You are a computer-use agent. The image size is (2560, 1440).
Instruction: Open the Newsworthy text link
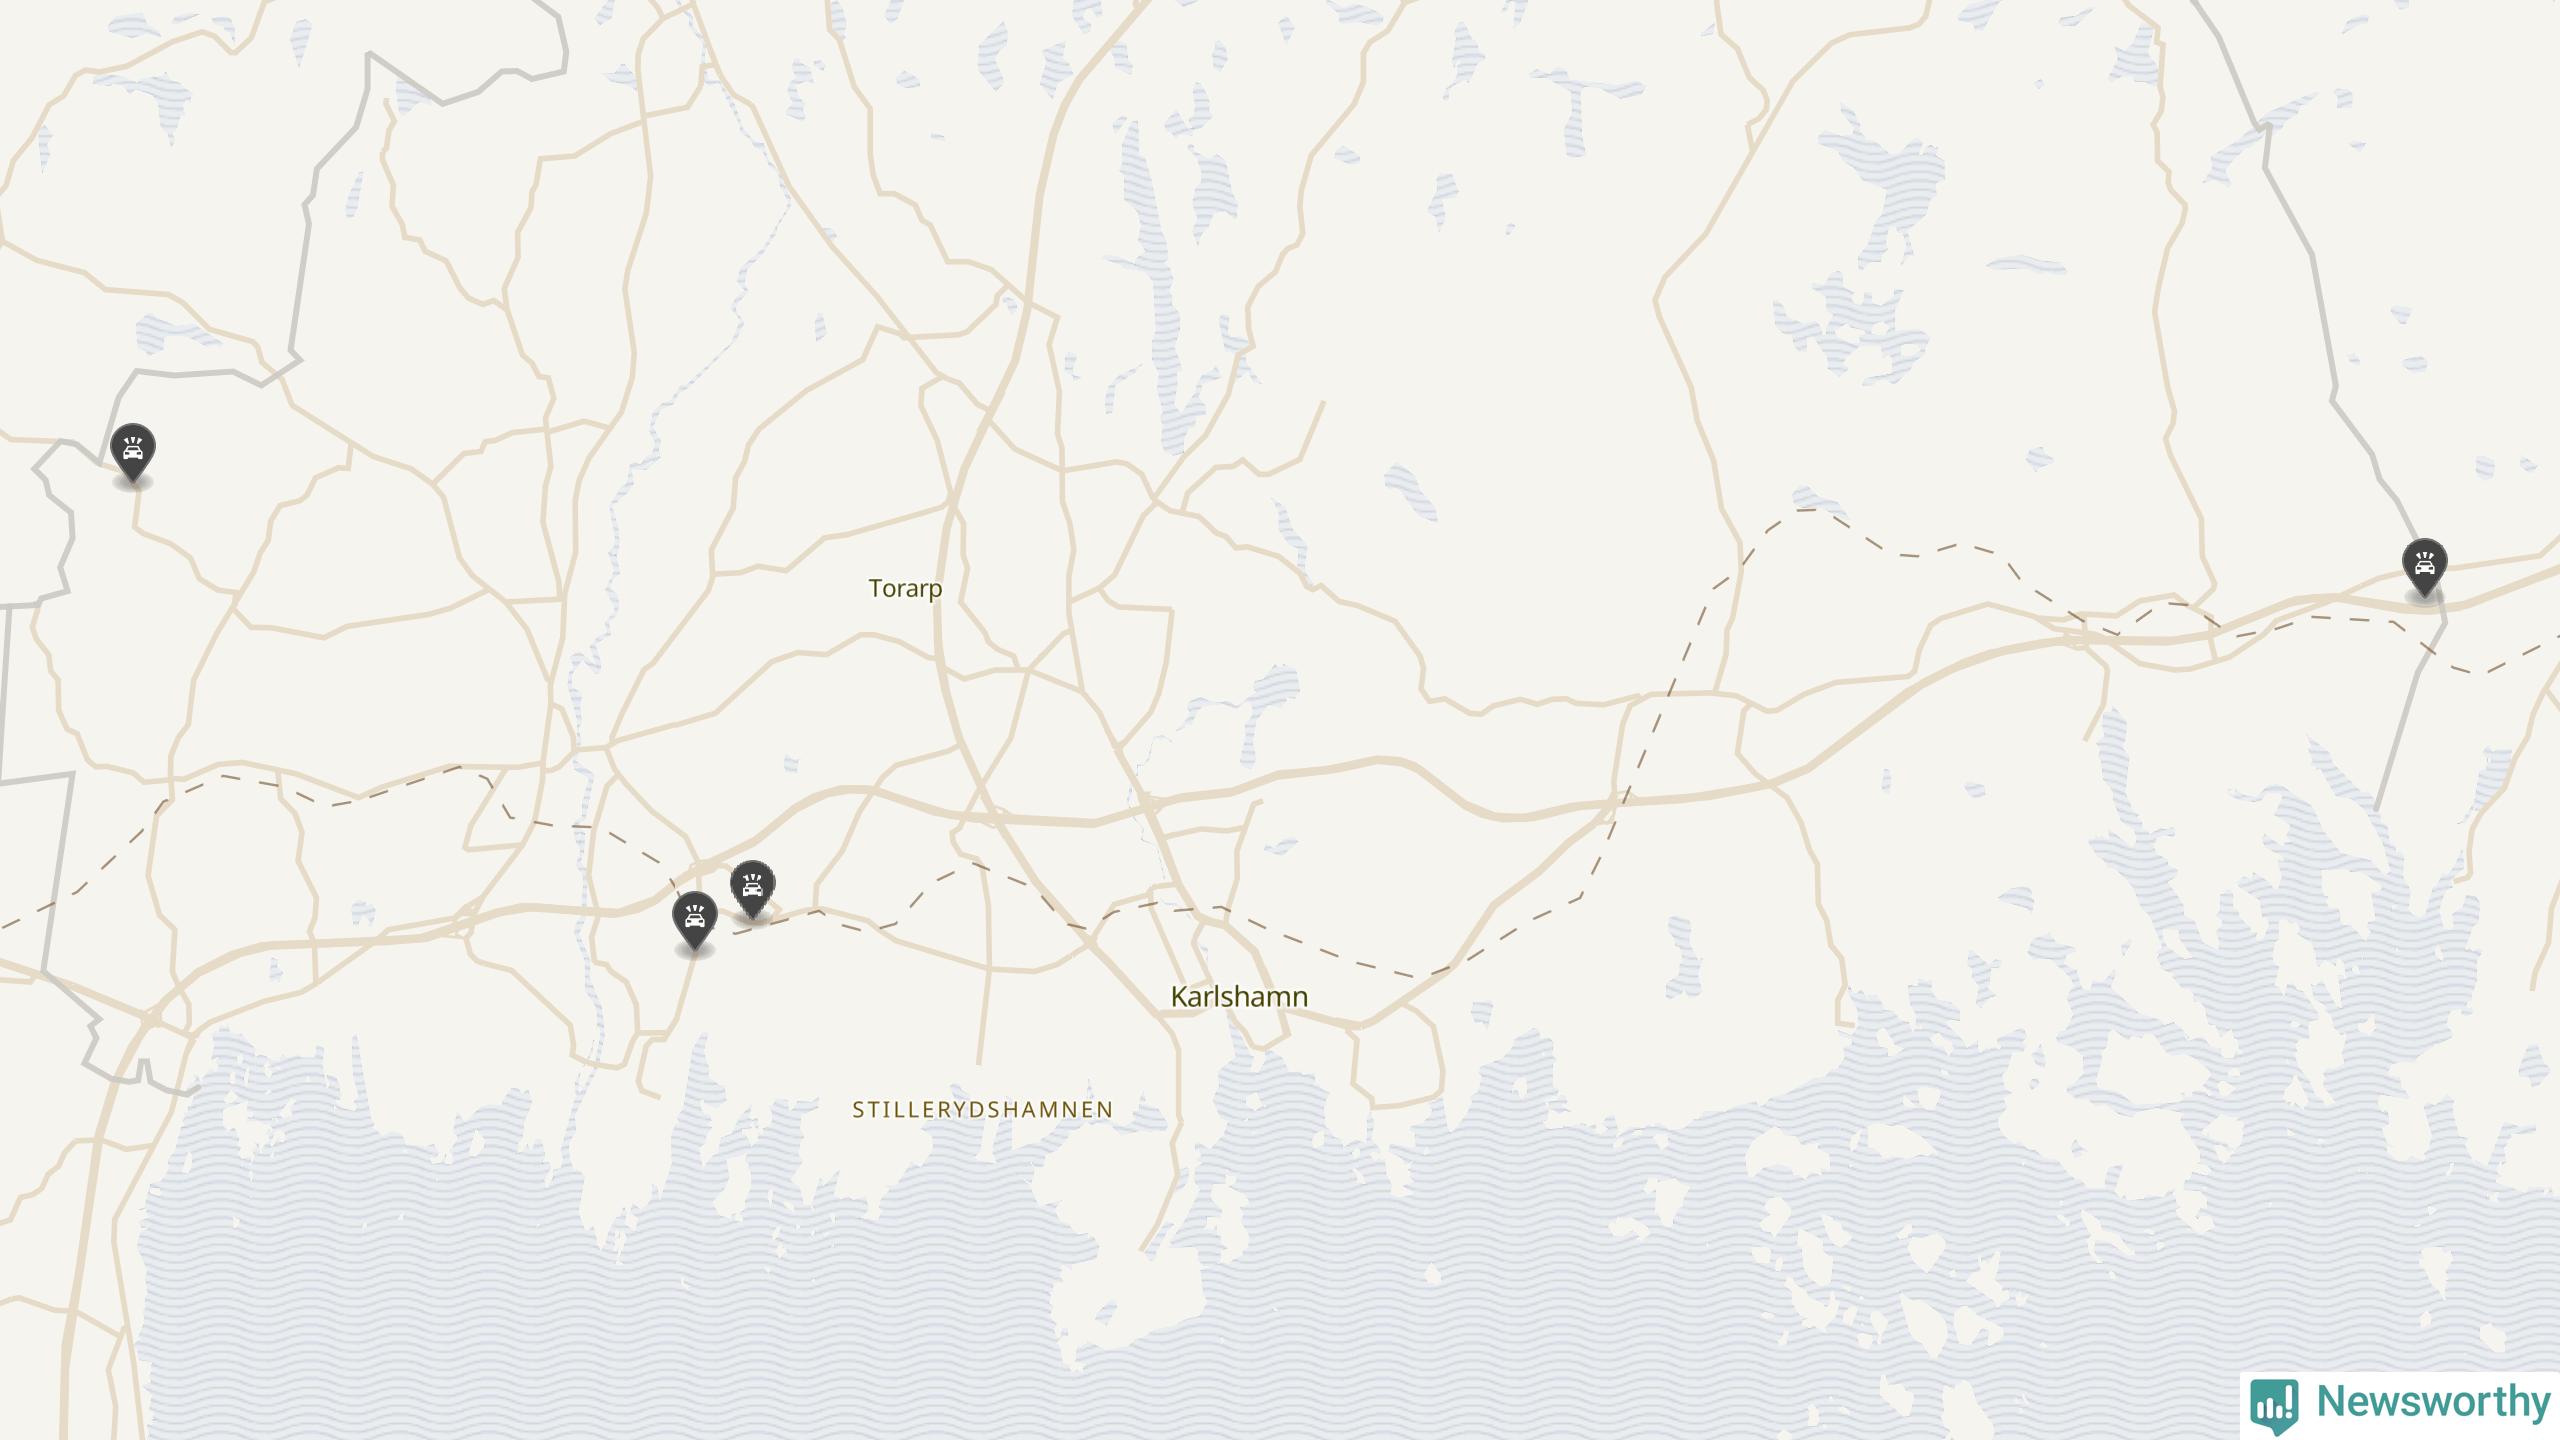point(2434,1402)
